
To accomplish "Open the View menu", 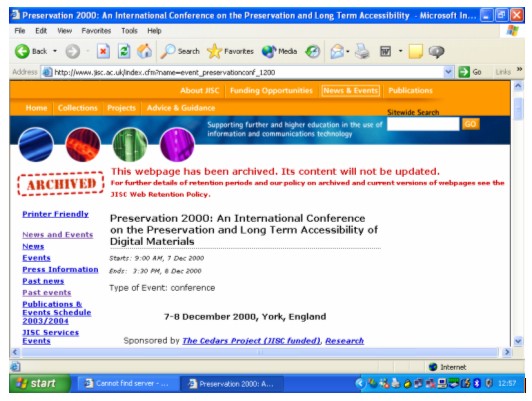I will click(x=64, y=31).
